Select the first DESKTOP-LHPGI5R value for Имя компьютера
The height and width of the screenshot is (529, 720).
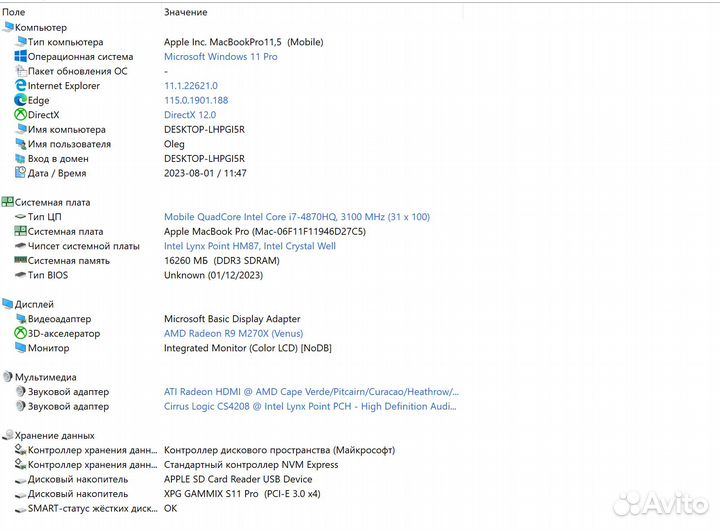204,129
